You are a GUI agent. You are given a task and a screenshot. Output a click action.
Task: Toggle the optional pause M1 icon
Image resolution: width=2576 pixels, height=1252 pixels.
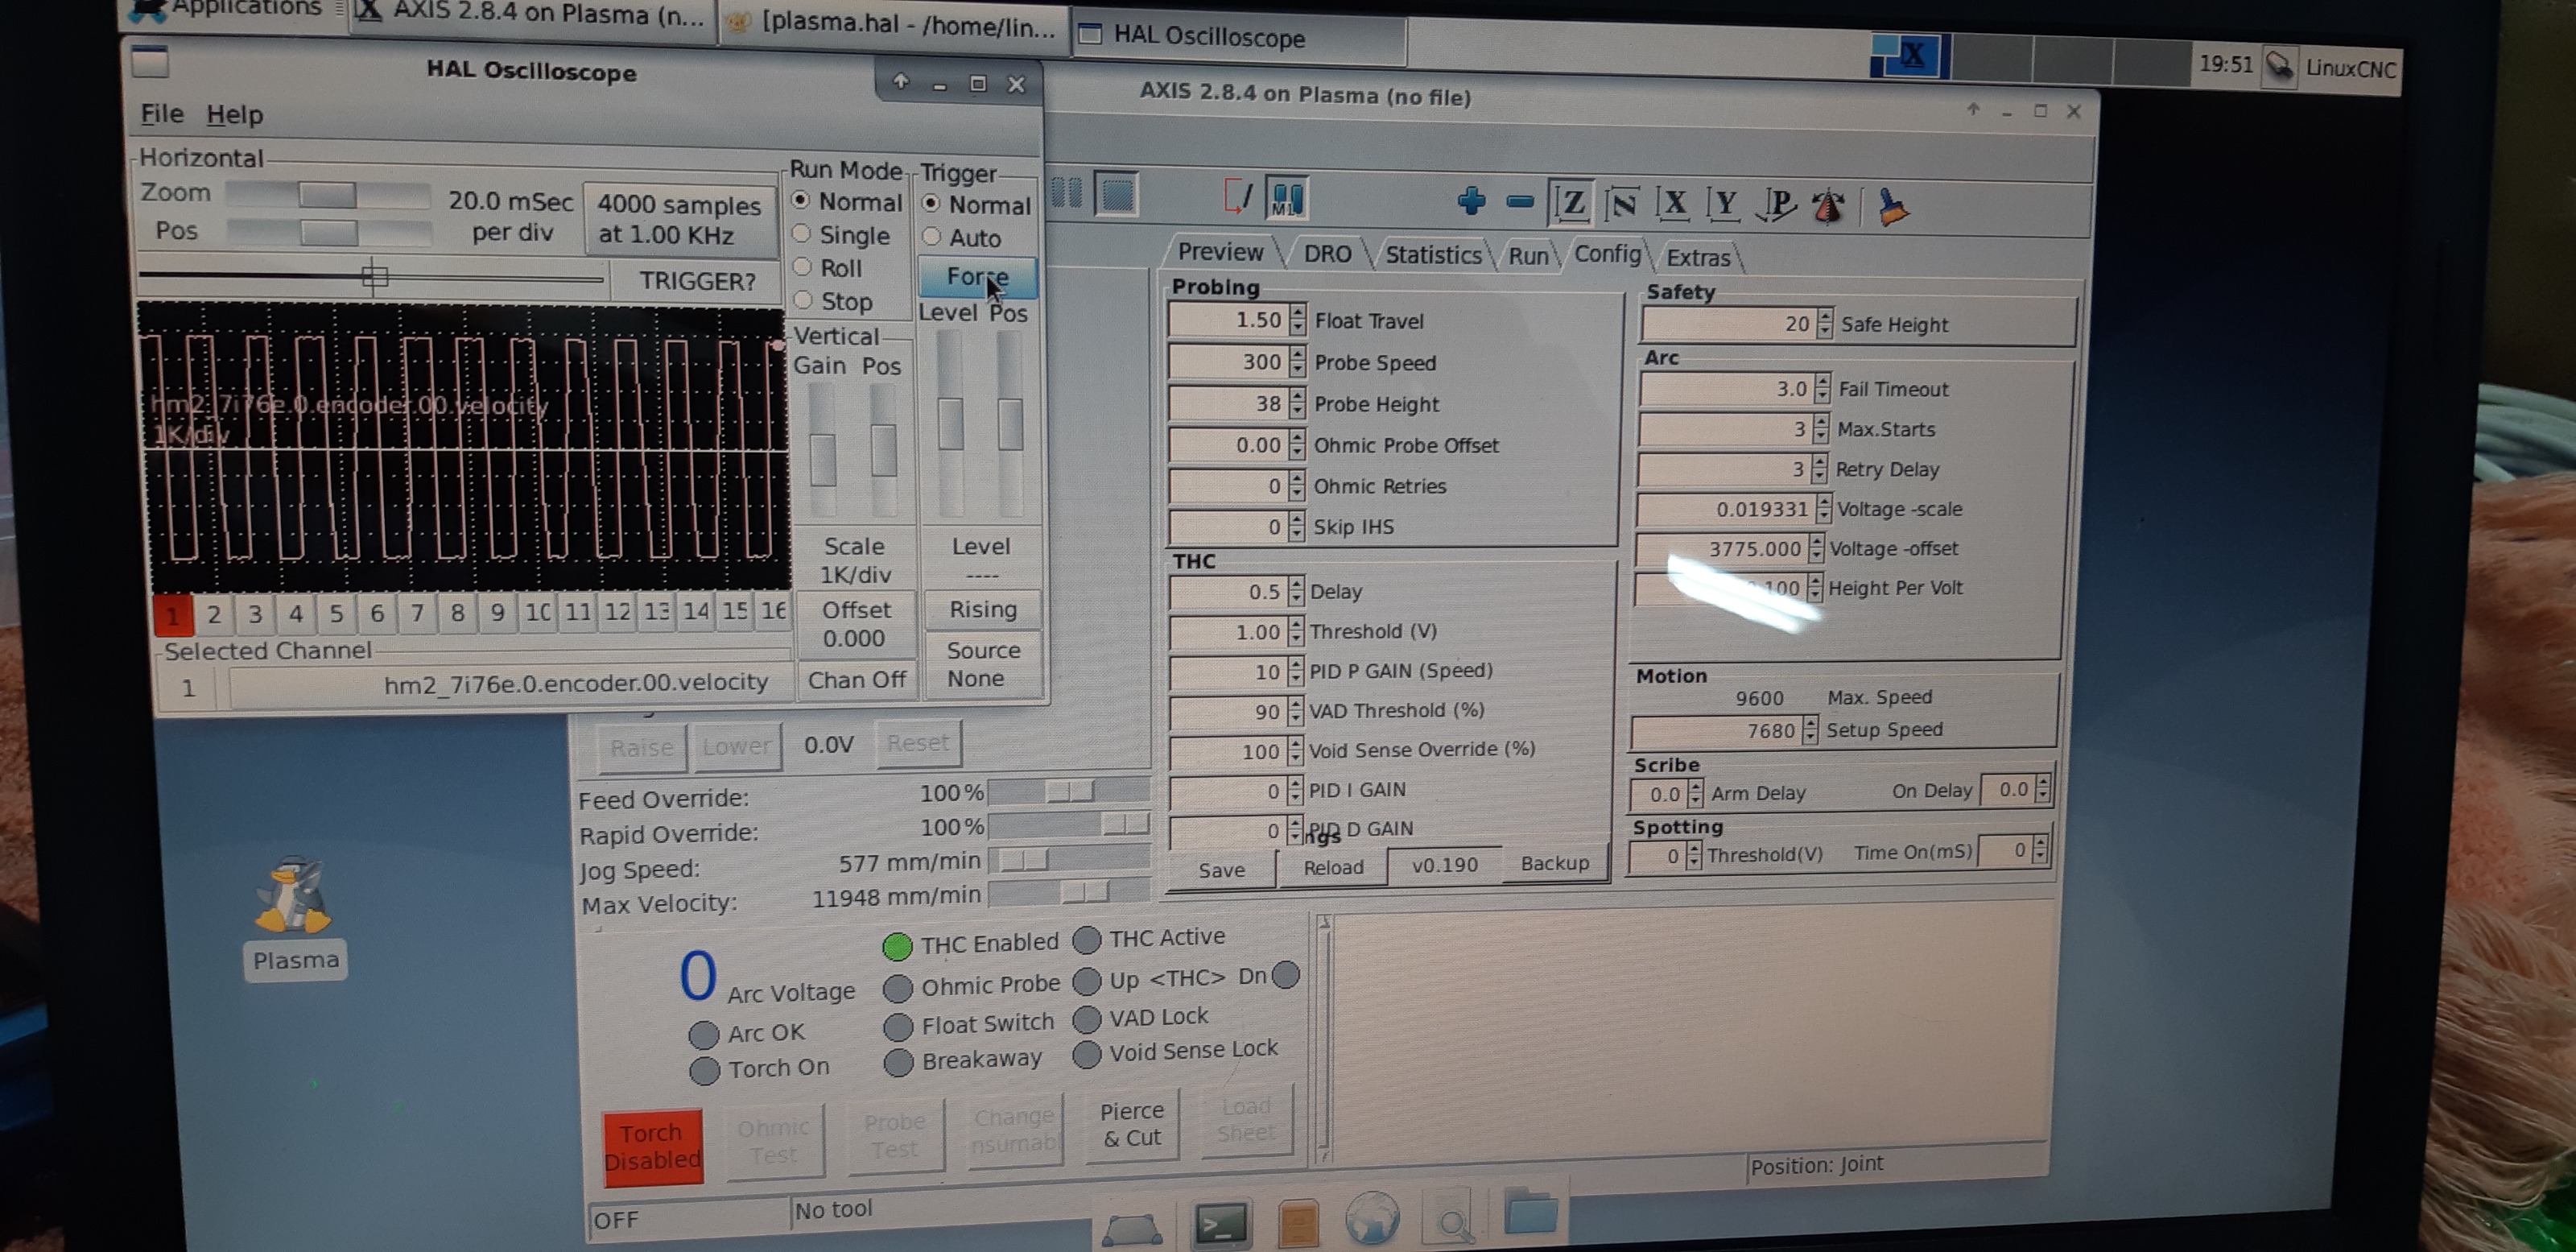click(x=1286, y=197)
